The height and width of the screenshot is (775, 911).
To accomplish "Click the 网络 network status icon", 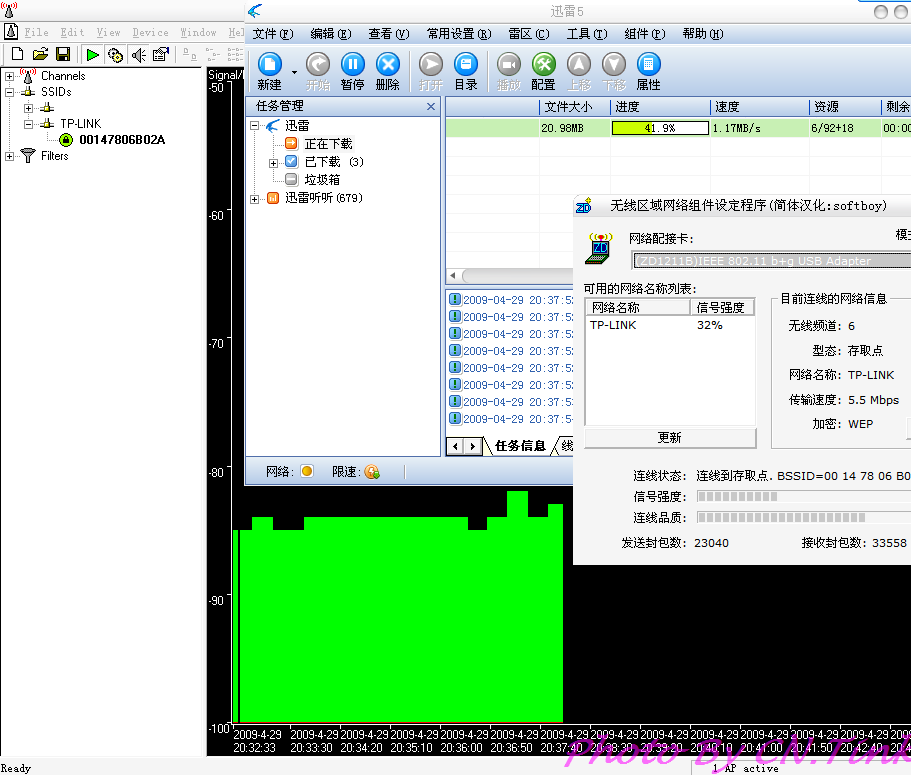I will coord(307,471).
